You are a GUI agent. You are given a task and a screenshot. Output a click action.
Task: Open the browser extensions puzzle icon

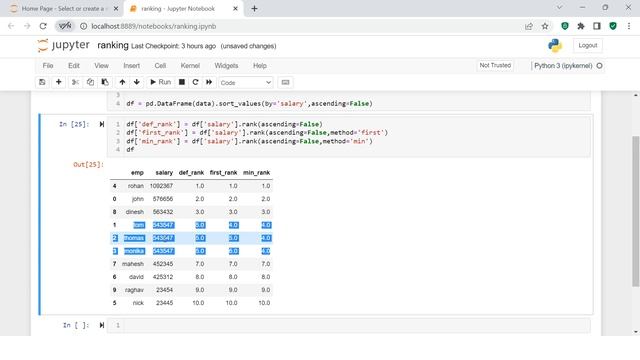581,26
